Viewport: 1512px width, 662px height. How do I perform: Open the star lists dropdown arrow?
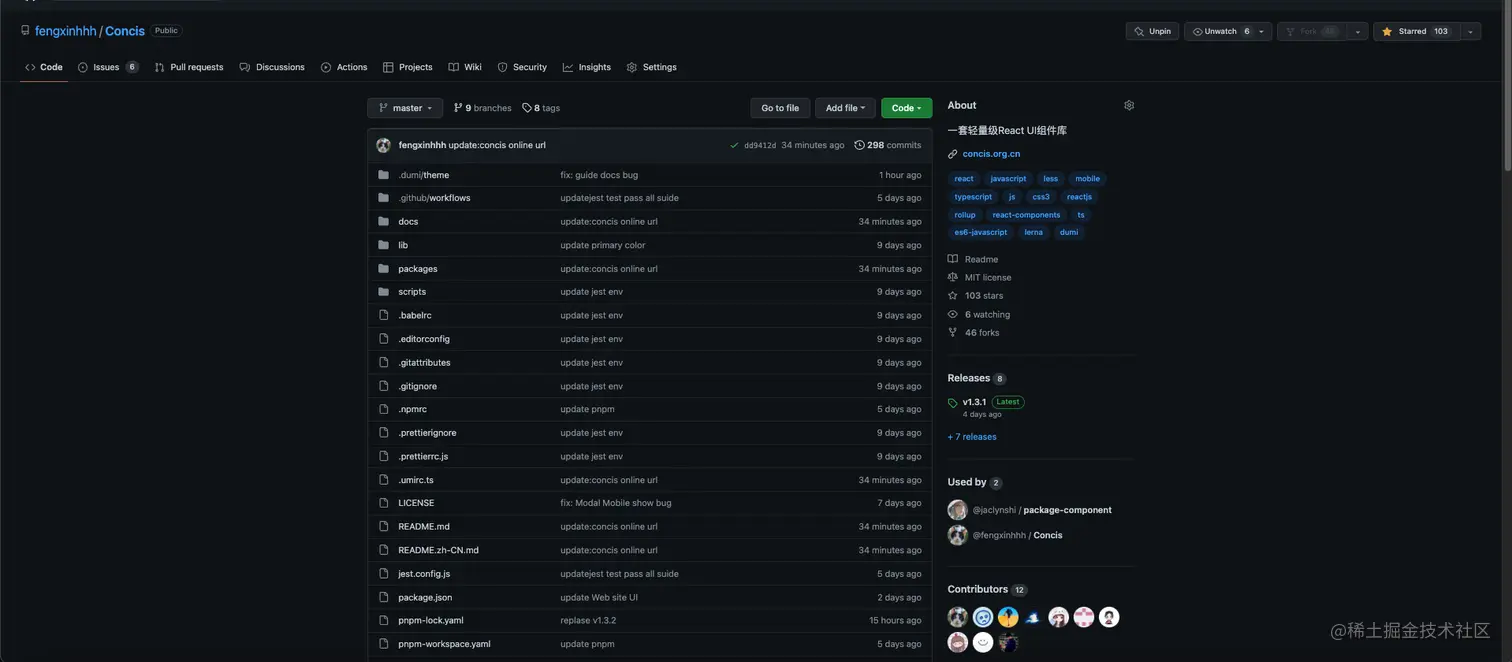point(1470,31)
